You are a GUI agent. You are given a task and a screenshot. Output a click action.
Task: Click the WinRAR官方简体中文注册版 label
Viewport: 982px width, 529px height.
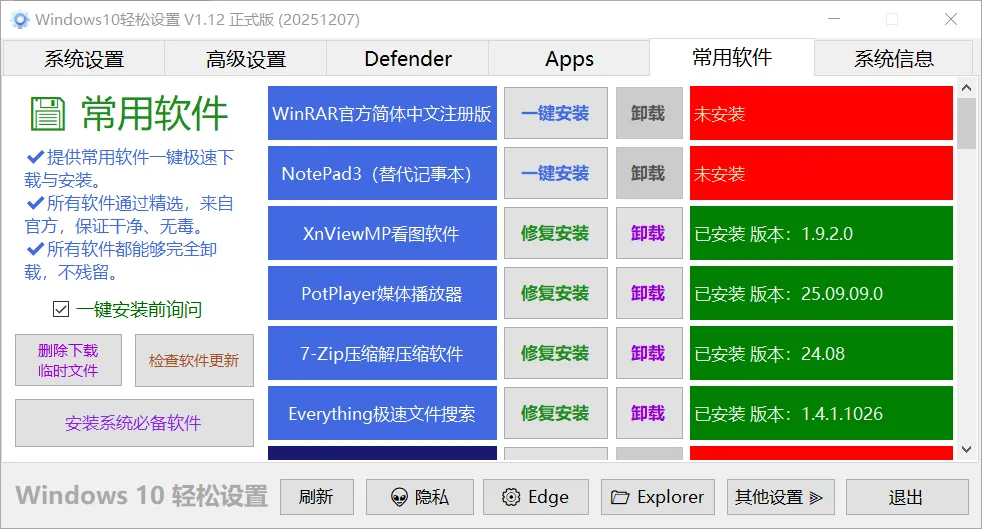tap(382, 113)
